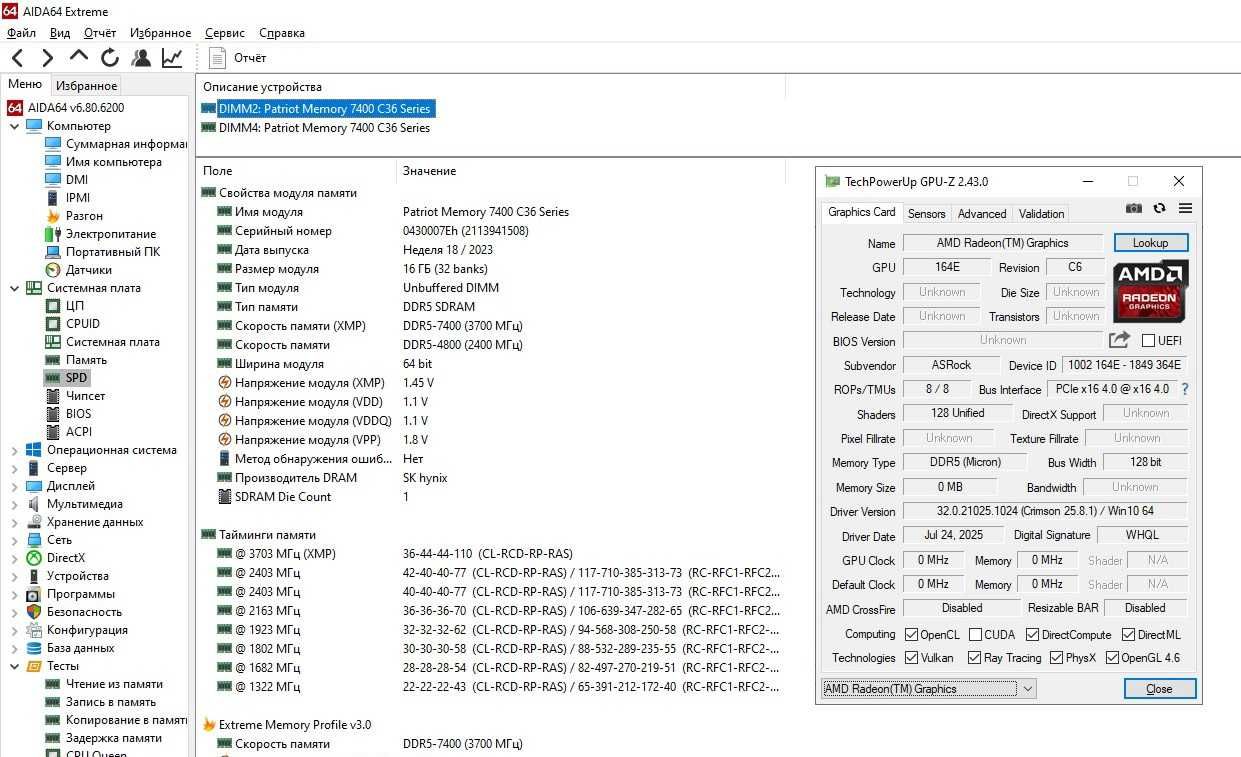Collapse the Компьютер tree node
Screen dimensions: 1241x757
14,126
